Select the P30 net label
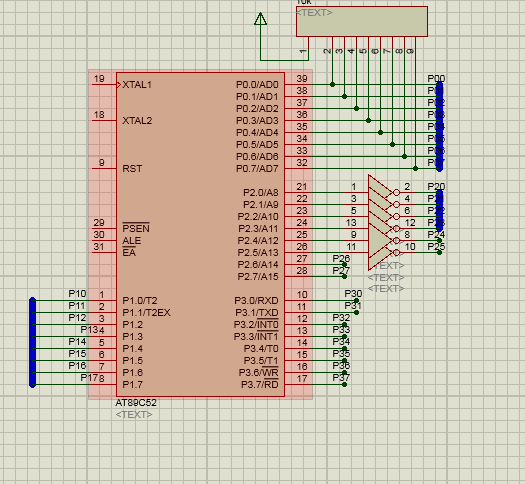 tap(353, 294)
